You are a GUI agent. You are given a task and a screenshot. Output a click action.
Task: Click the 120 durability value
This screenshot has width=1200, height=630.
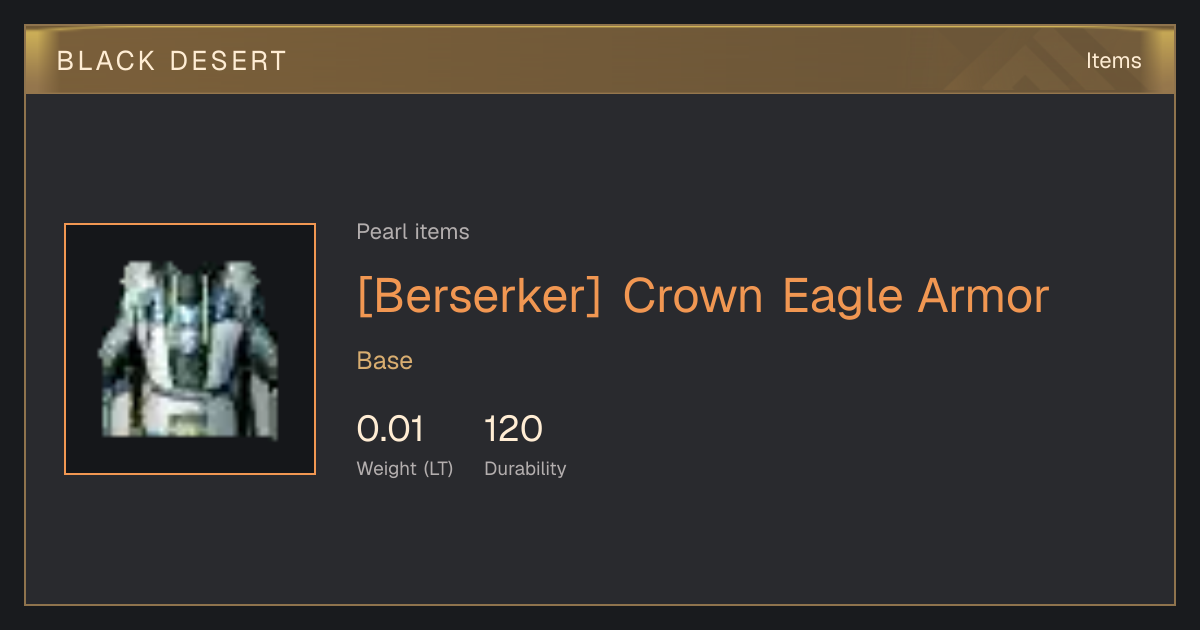click(x=513, y=429)
